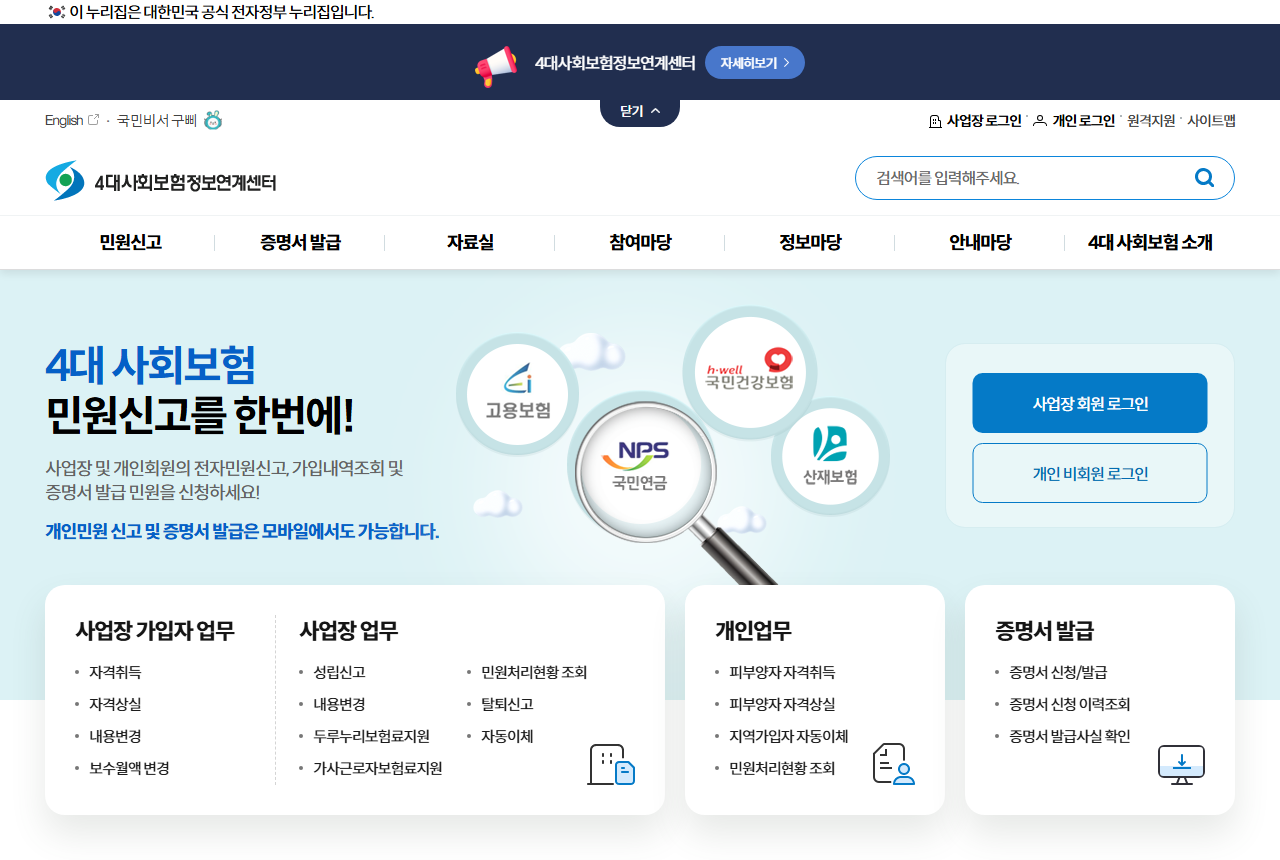Collapse the banner with 닫기 toggle
Image resolution: width=1280 pixels, height=860 pixels.
pyautogui.click(x=640, y=111)
